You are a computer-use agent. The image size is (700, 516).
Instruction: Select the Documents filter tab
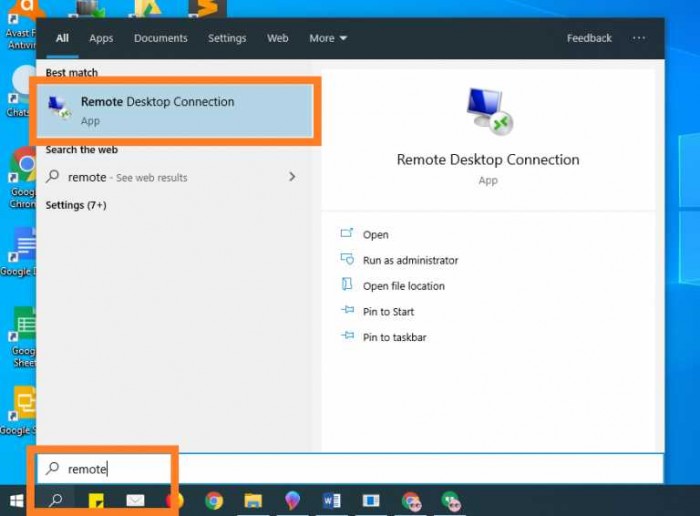click(161, 38)
